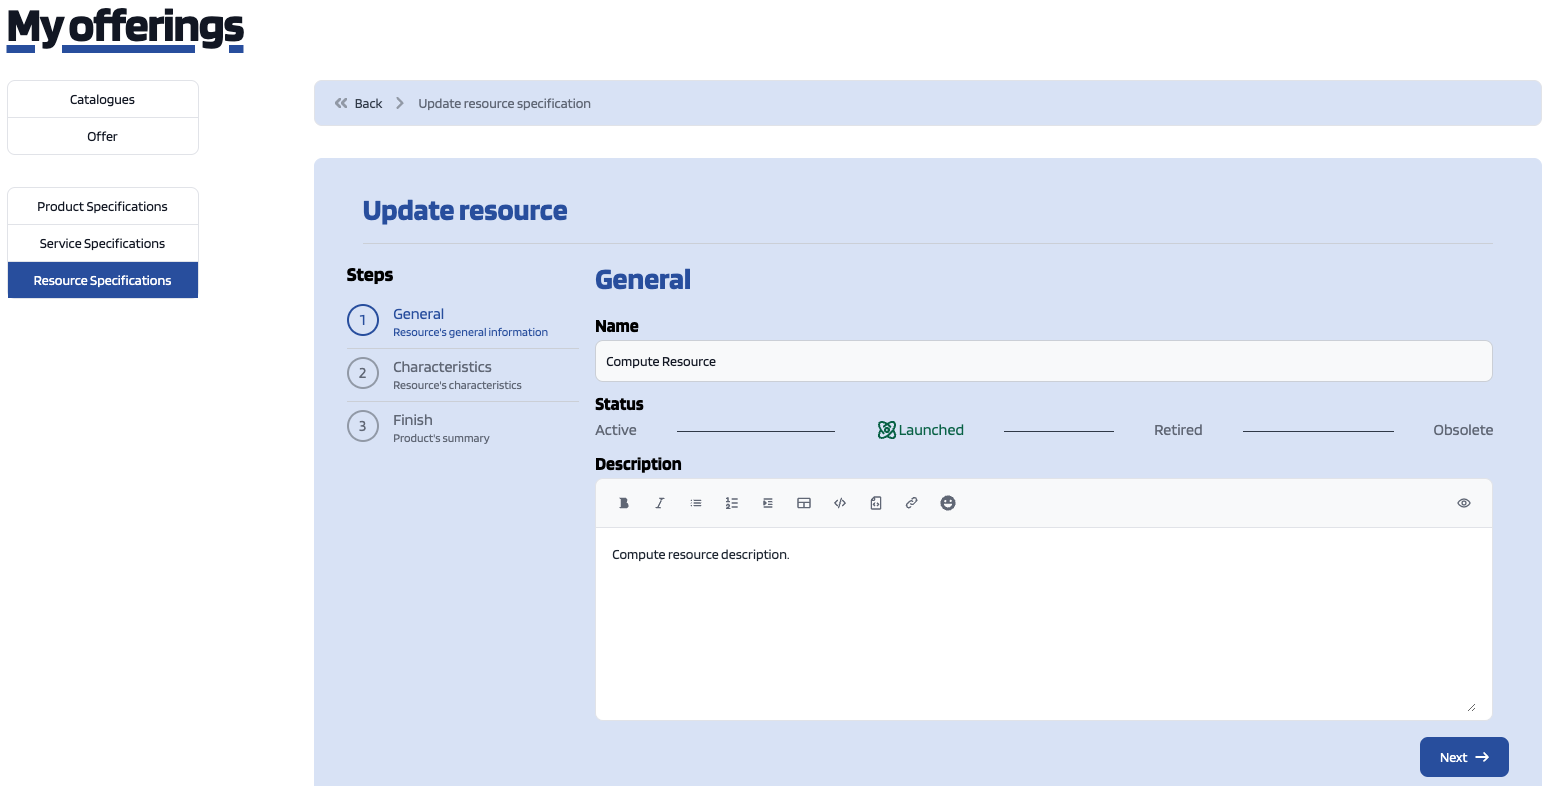
Task: Click "Resource's characteristics" subtitle
Action: click(x=457, y=385)
